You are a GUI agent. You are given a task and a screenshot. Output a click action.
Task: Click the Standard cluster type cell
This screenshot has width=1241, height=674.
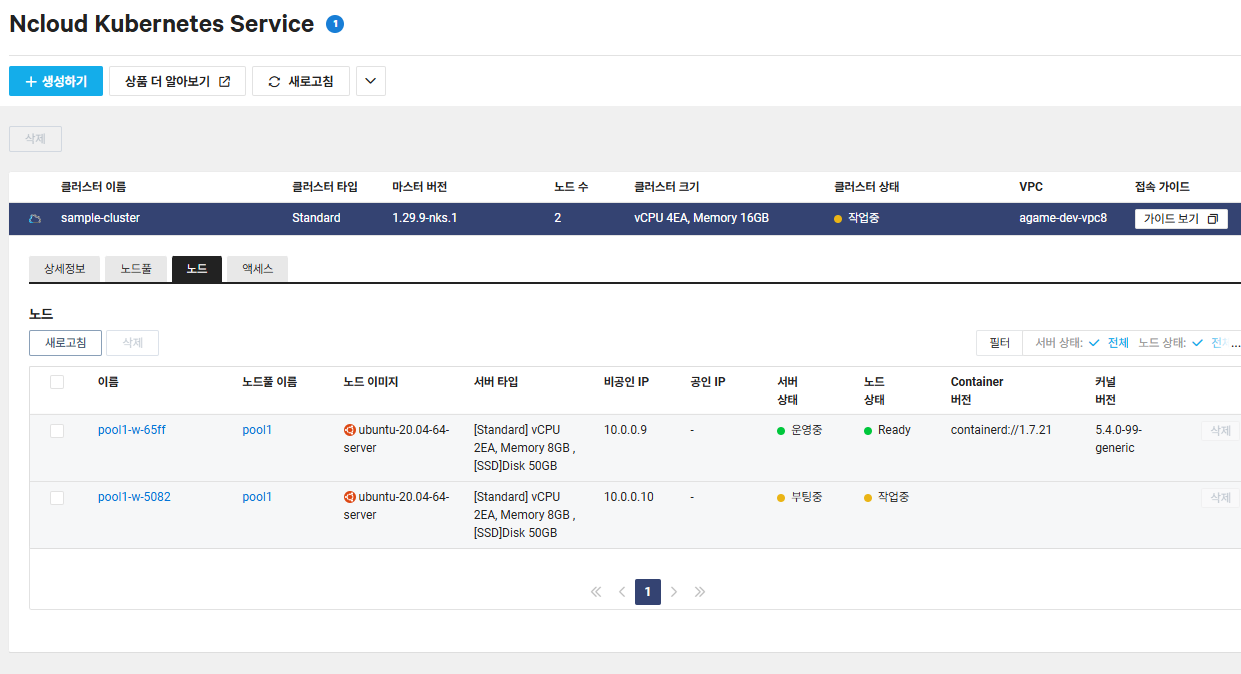click(x=316, y=218)
